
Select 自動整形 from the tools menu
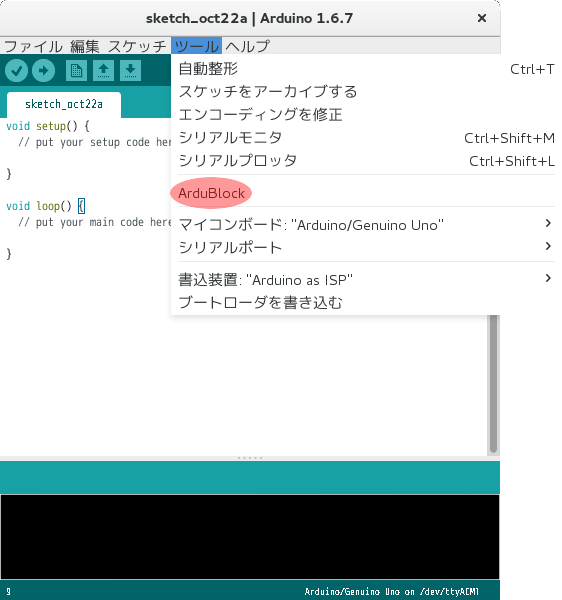tap(366, 69)
